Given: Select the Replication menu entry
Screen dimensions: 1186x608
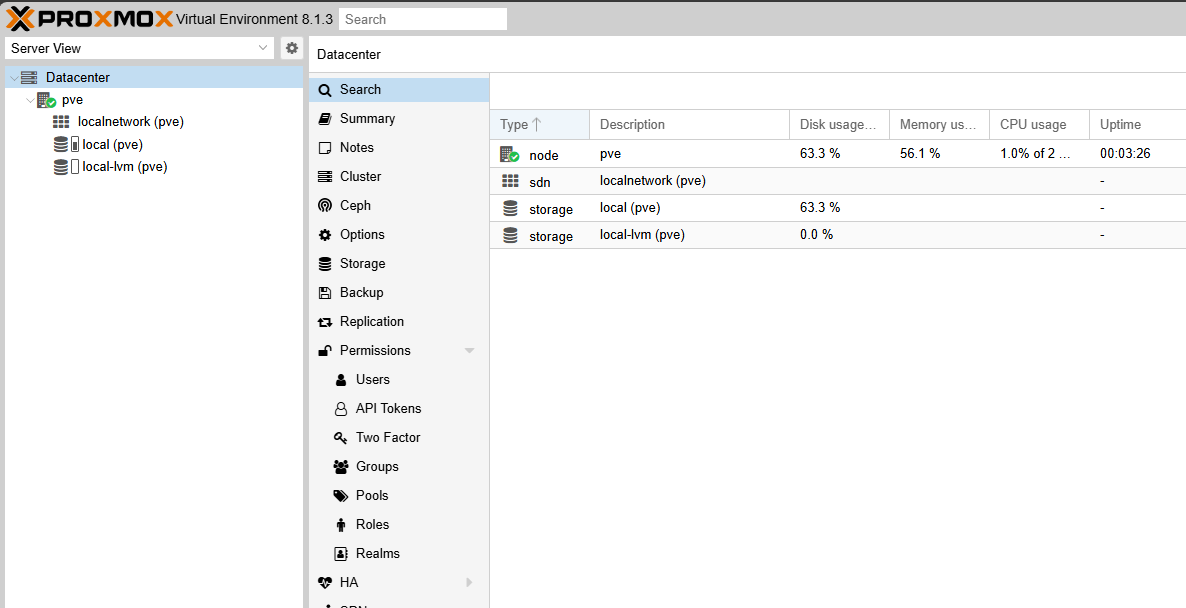Looking at the screenshot, I should [x=399, y=321].
